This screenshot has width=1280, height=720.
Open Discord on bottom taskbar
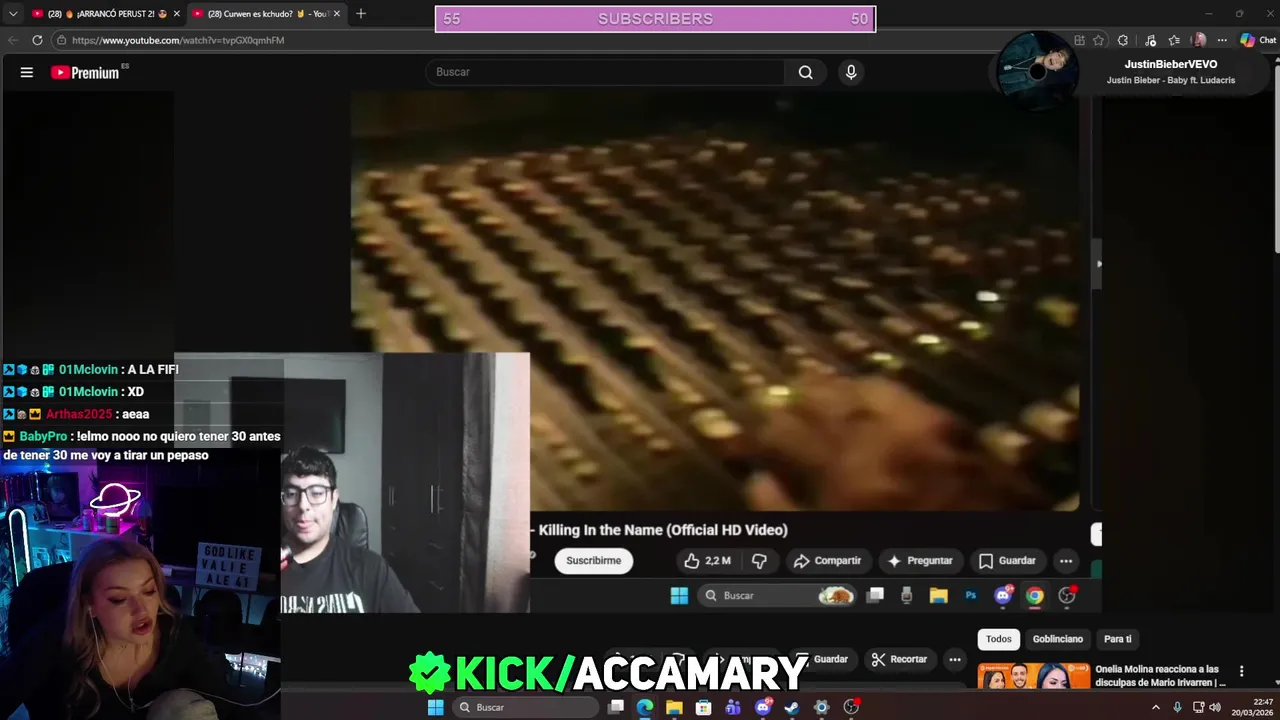pos(763,707)
